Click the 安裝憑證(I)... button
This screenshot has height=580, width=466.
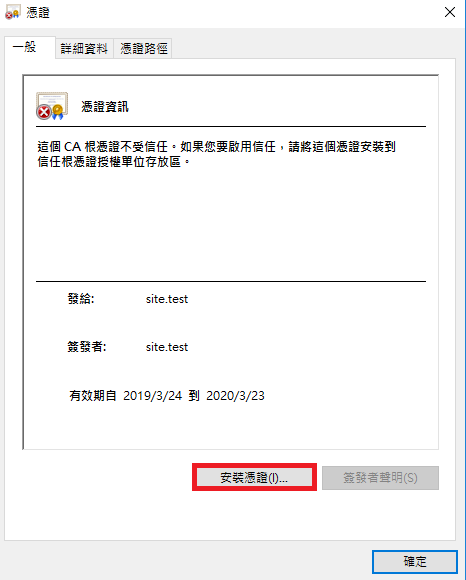click(x=254, y=478)
